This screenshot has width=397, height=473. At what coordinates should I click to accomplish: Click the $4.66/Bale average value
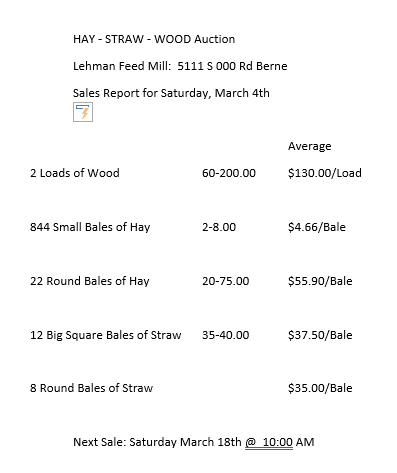click(x=317, y=227)
